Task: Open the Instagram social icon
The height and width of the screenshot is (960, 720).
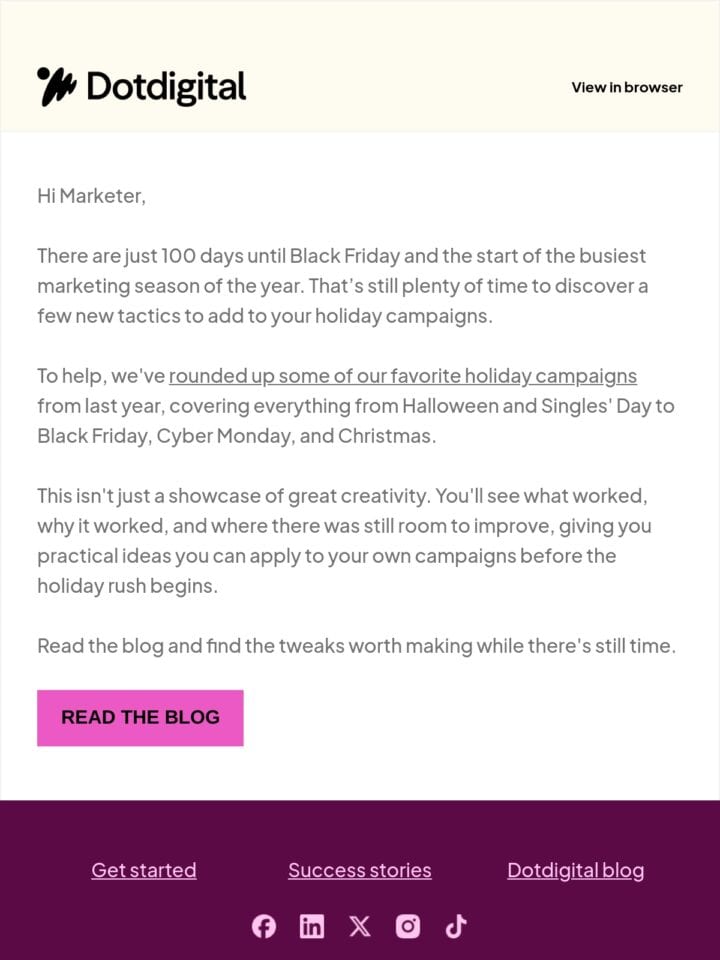Action: pos(408,926)
